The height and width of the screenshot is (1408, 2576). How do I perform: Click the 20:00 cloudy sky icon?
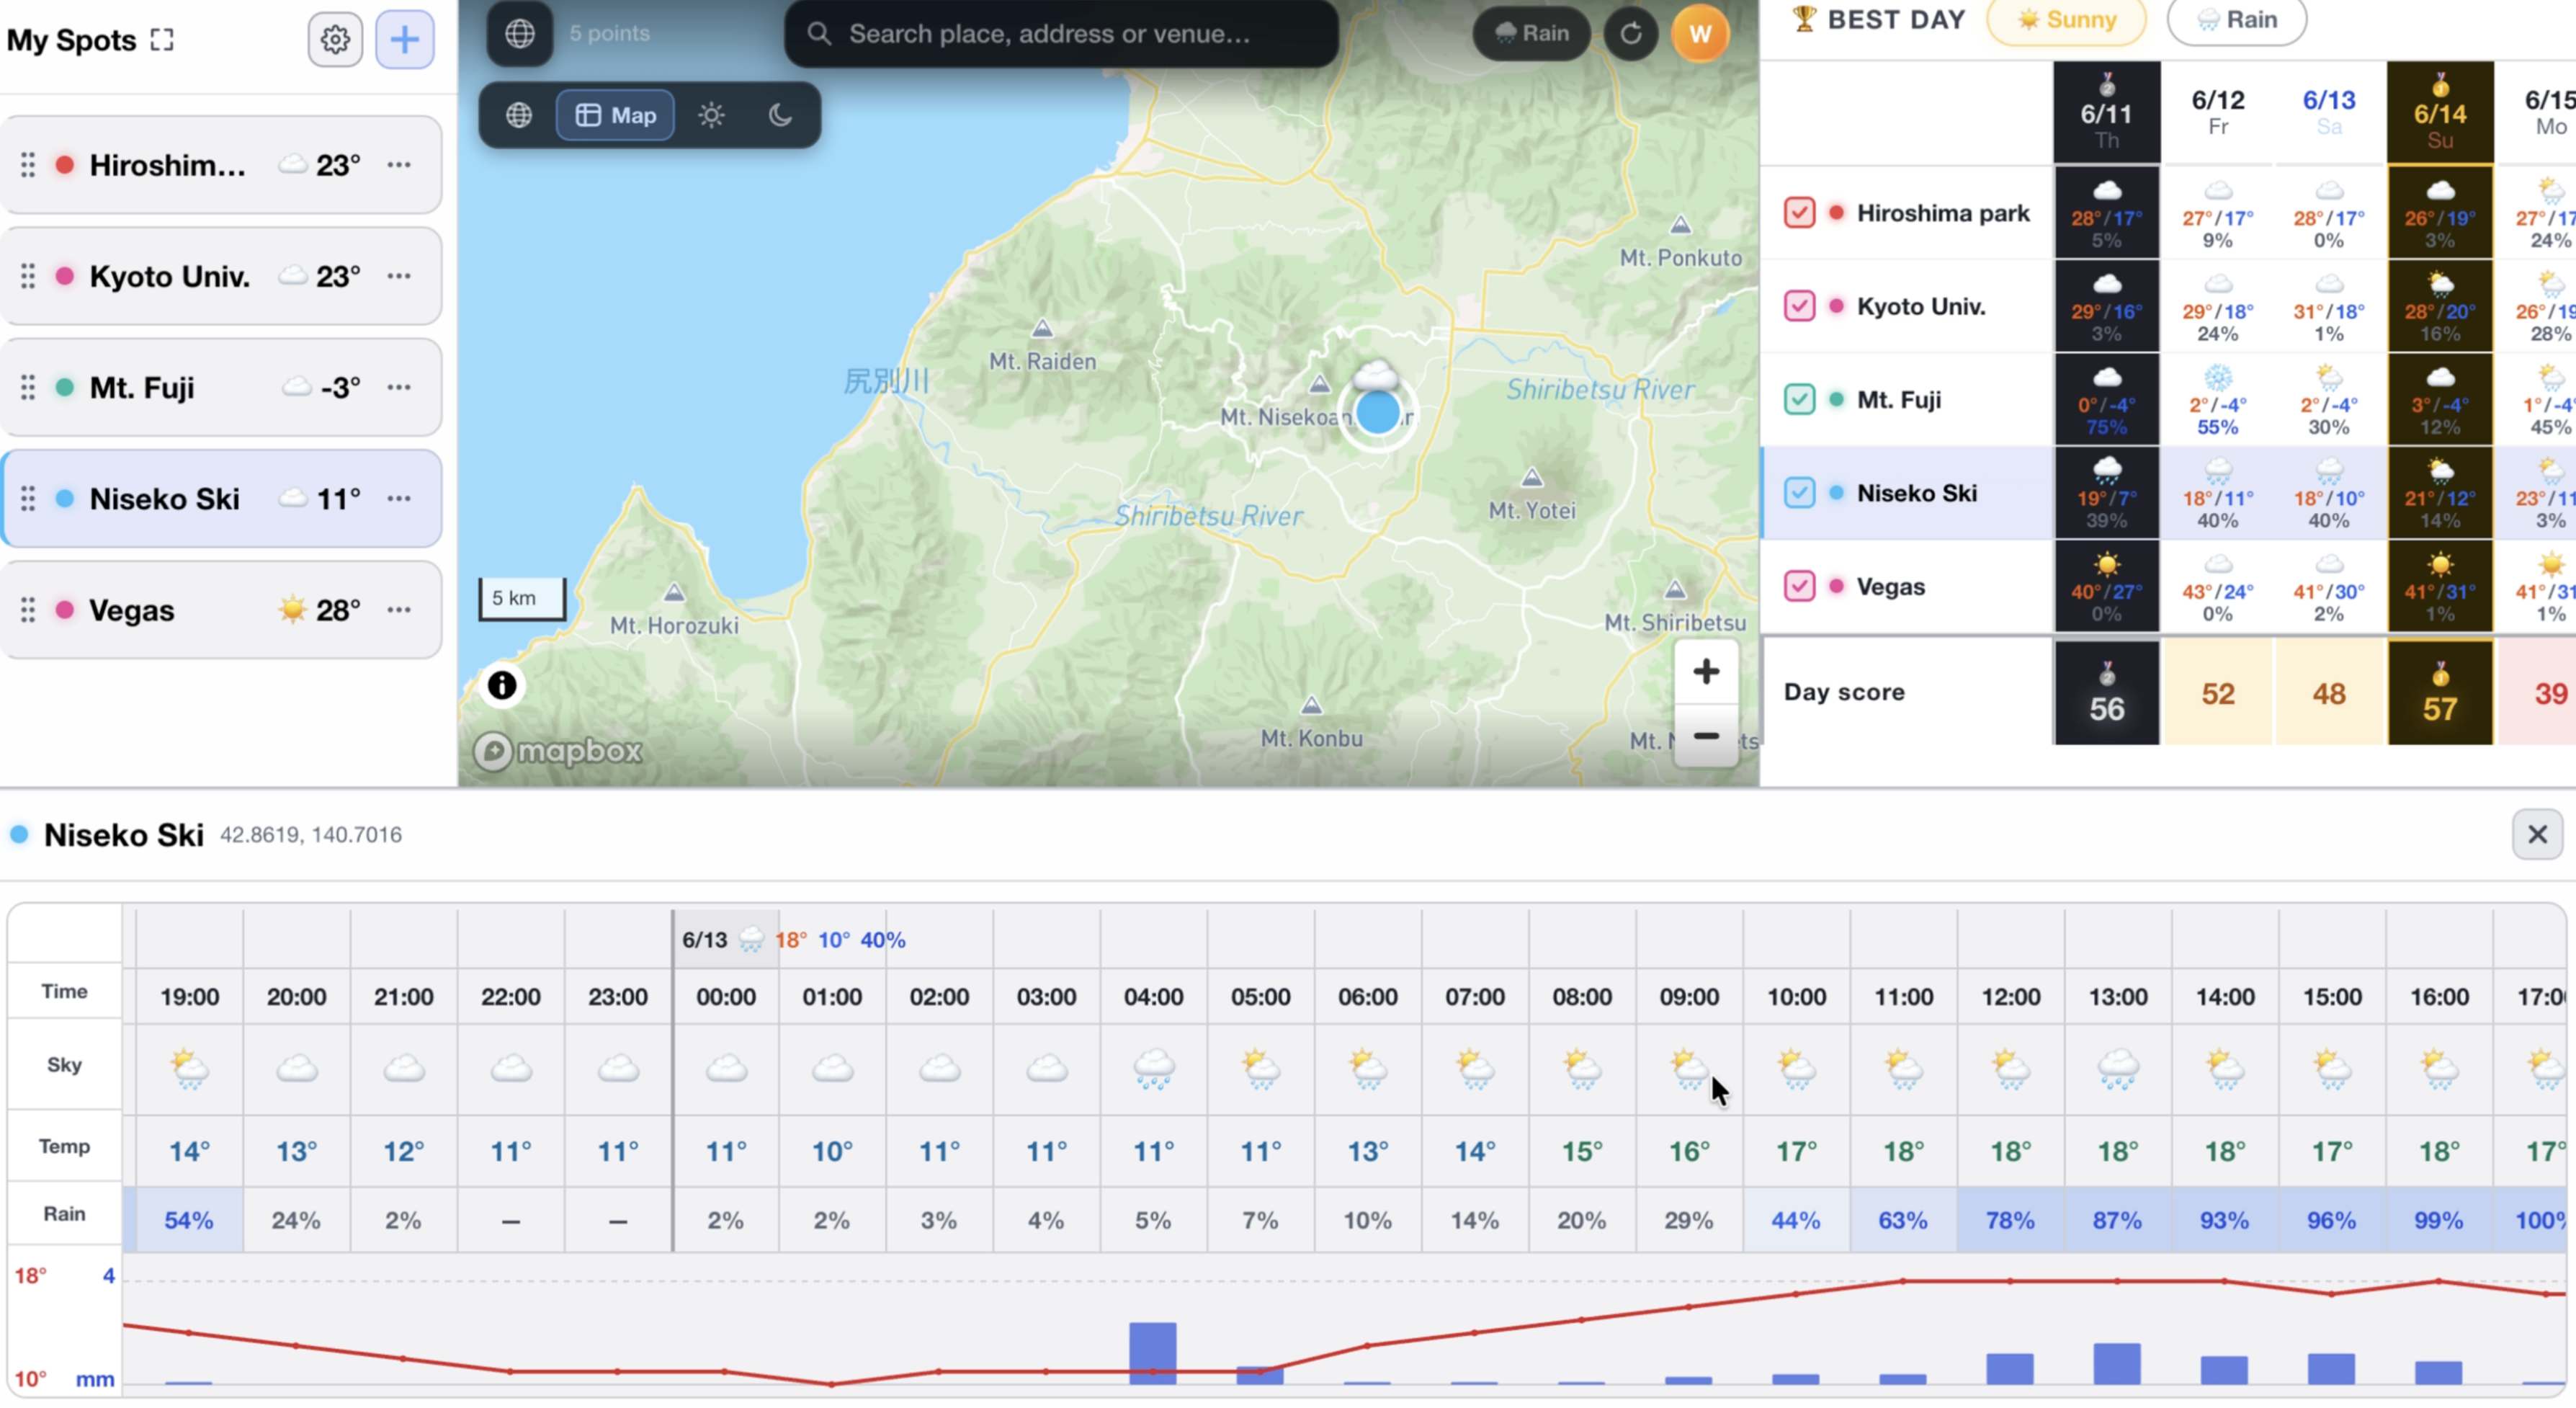click(296, 1068)
